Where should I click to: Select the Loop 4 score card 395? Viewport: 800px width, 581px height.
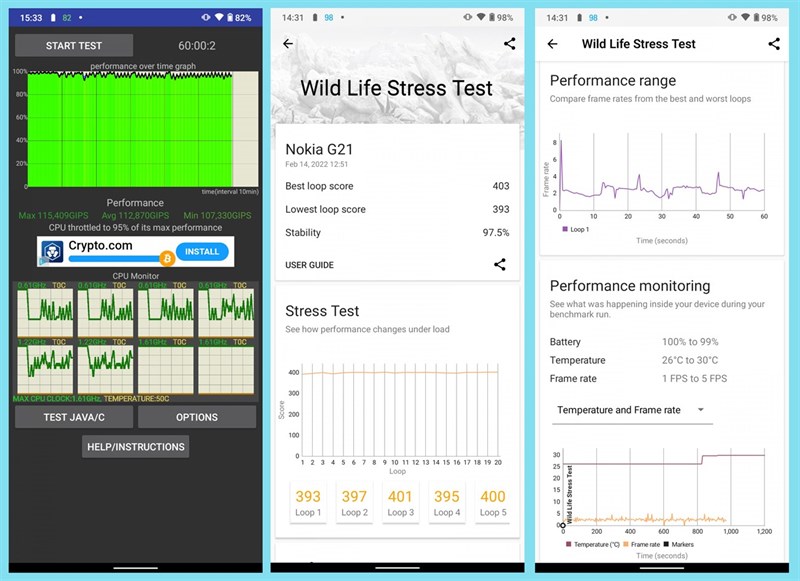tap(446, 502)
